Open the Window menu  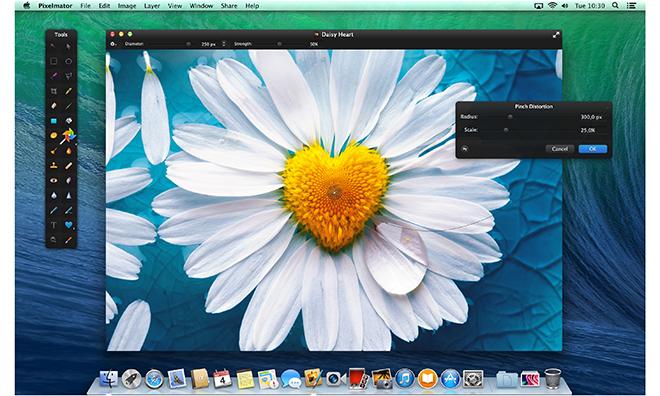coord(201,6)
